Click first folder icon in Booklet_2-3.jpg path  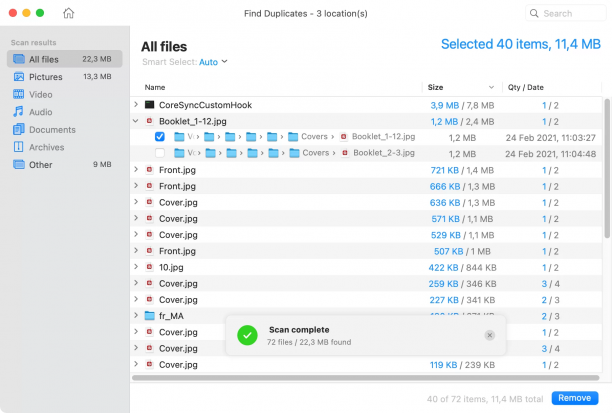[x=179, y=153]
